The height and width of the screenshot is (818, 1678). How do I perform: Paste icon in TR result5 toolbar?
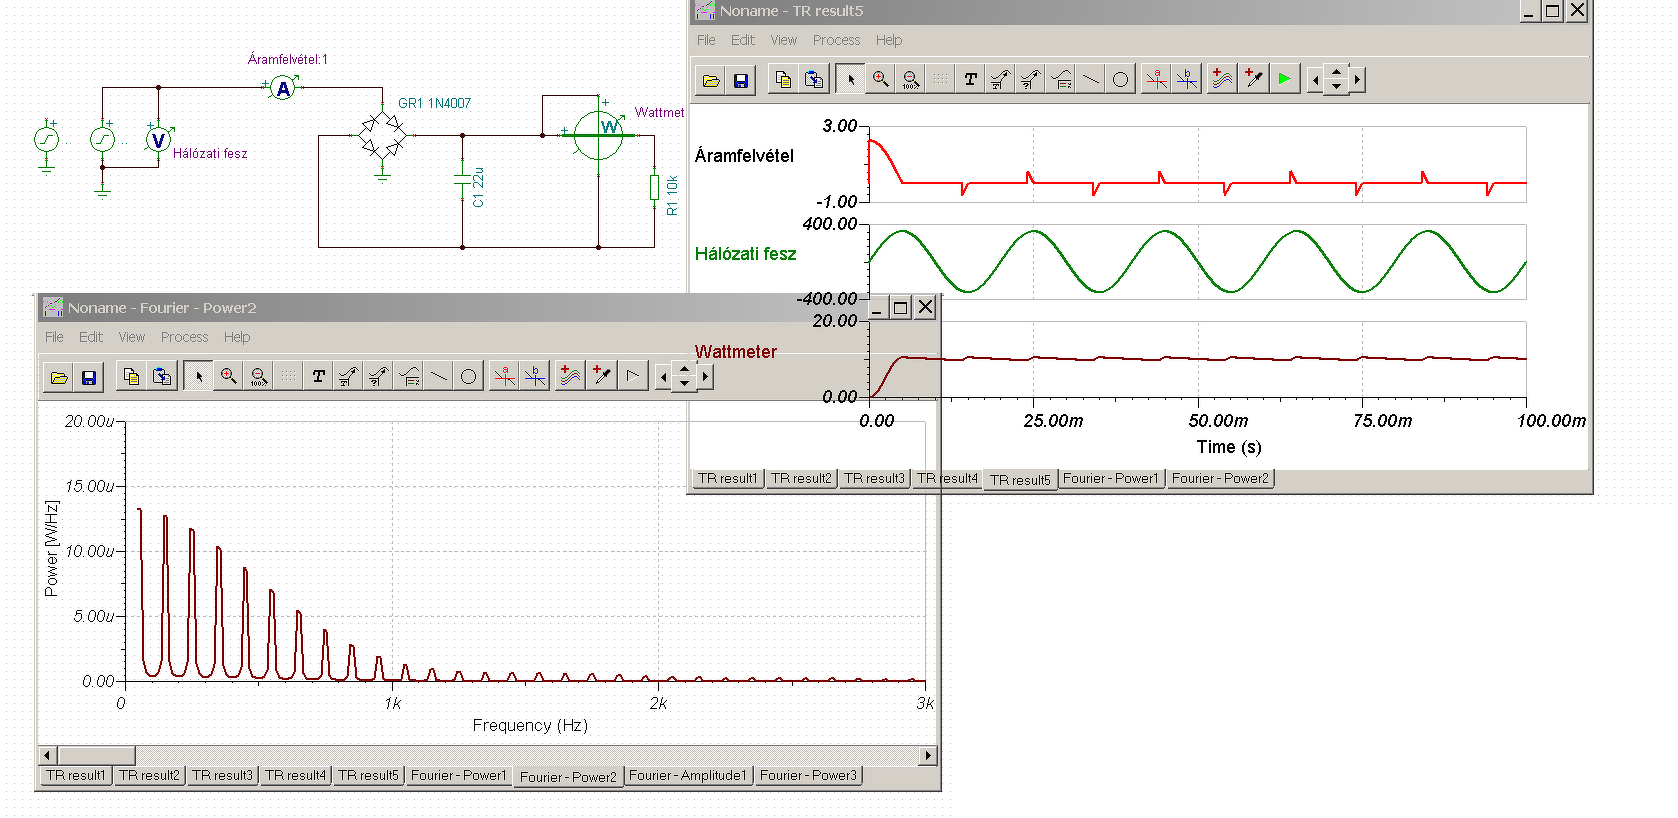coord(814,79)
